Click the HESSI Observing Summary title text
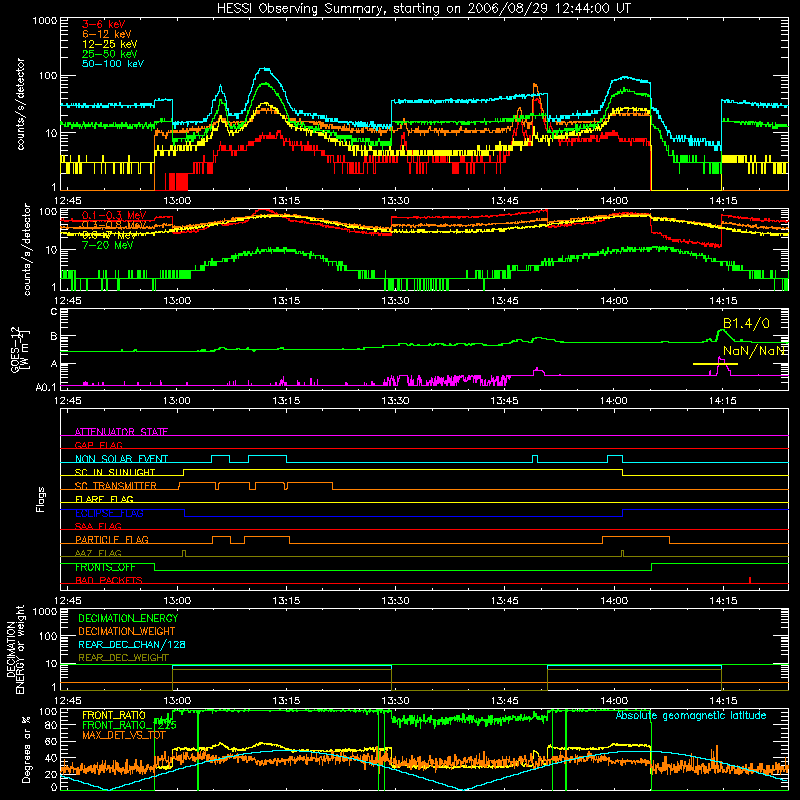Screen dimensions: 800x800 (x=423, y=8)
